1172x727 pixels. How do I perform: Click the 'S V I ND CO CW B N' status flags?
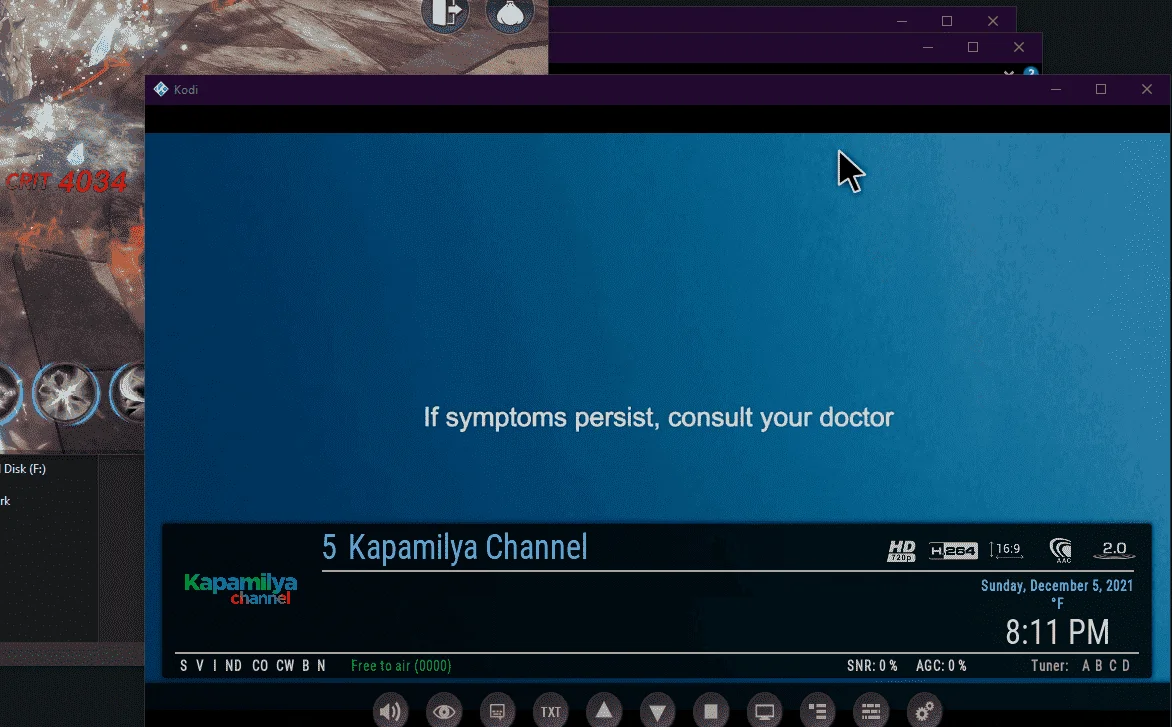coord(253,666)
